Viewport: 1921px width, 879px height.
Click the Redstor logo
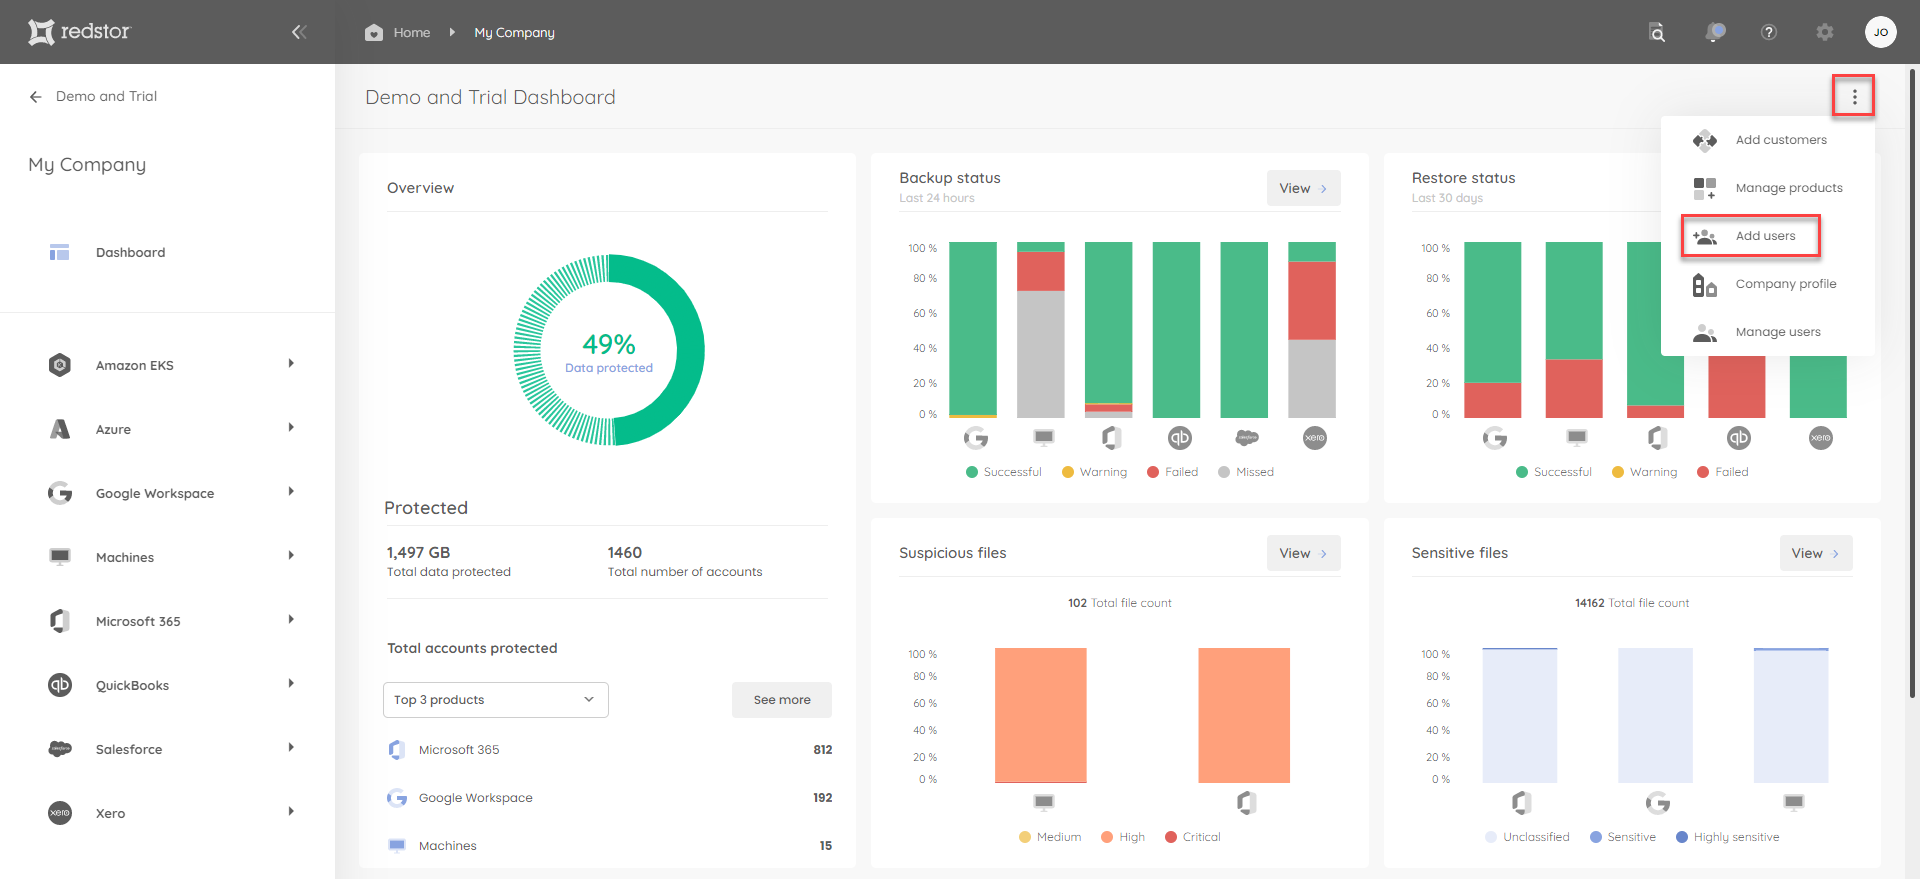(x=79, y=32)
